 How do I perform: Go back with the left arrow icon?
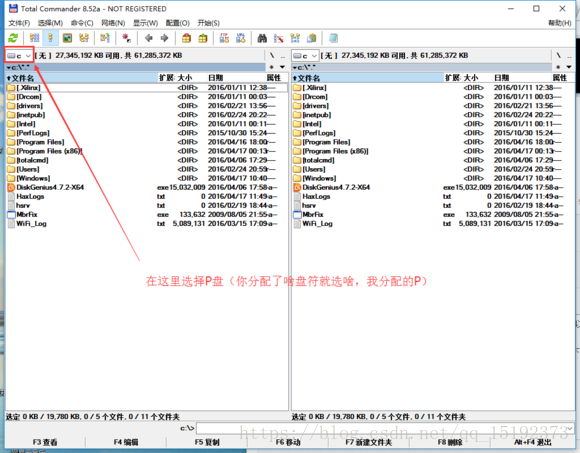click(x=149, y=38)
